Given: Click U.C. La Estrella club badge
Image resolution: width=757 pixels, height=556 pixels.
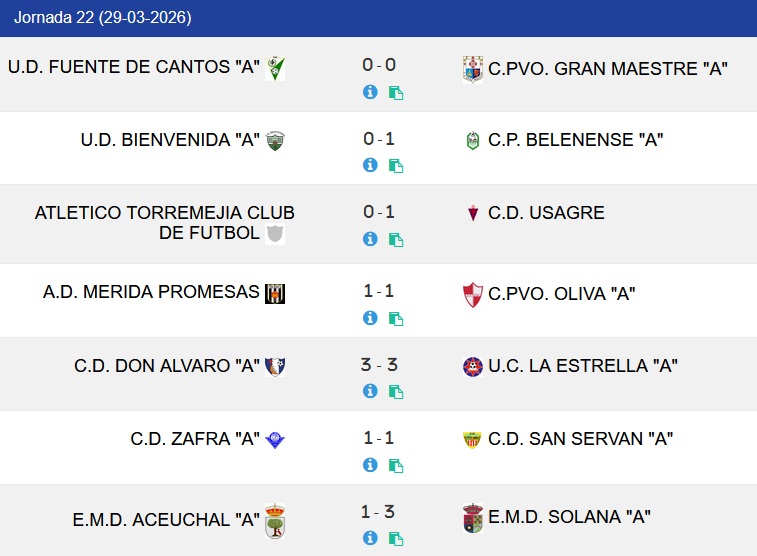Looking at the screenshot, I should [473, 366].
